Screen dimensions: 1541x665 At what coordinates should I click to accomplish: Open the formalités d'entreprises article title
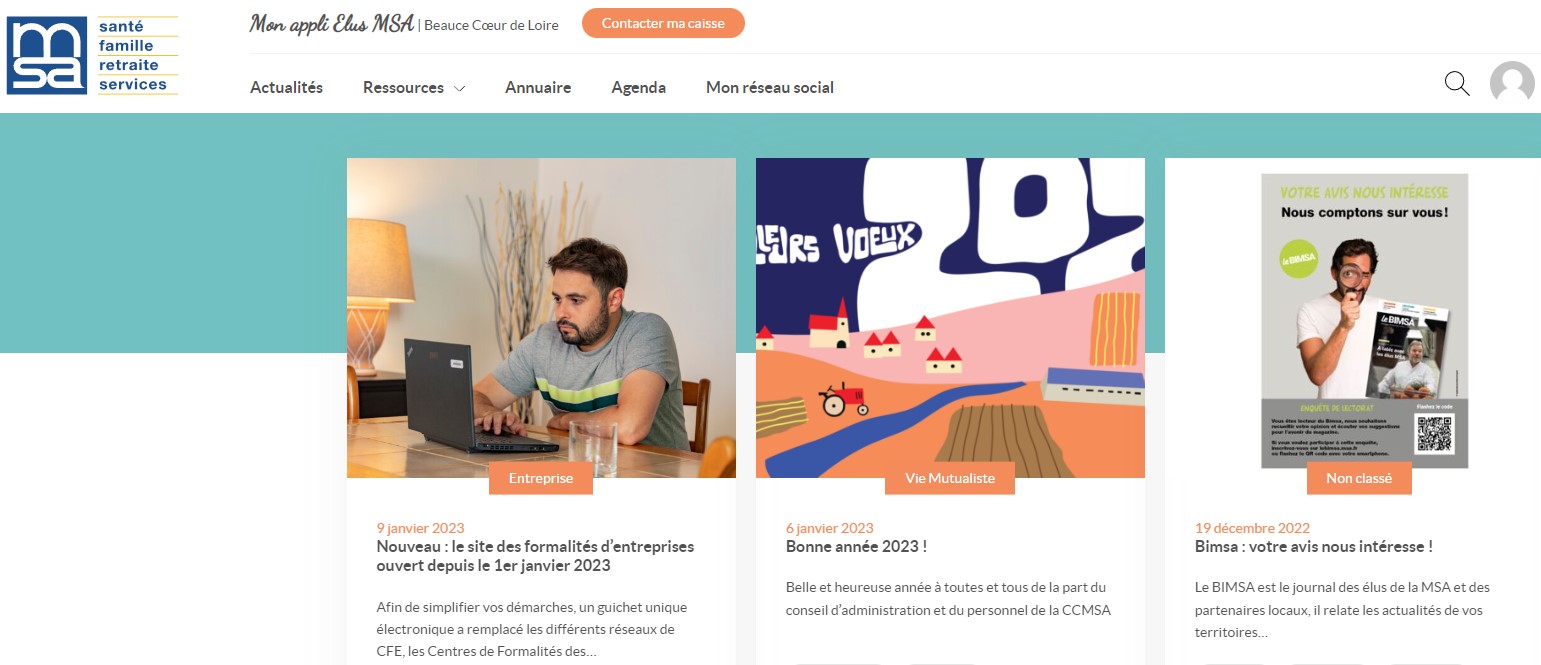535,556
